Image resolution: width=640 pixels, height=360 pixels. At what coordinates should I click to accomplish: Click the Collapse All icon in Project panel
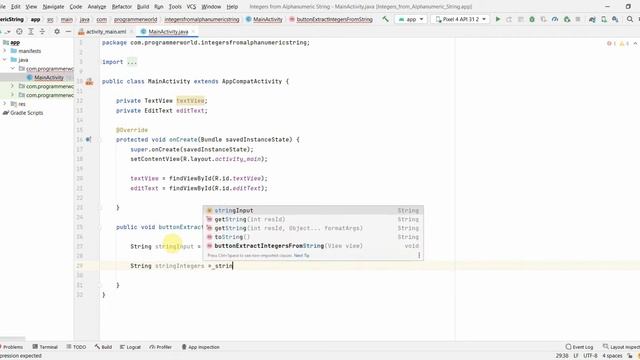click(x=42, y=31)
